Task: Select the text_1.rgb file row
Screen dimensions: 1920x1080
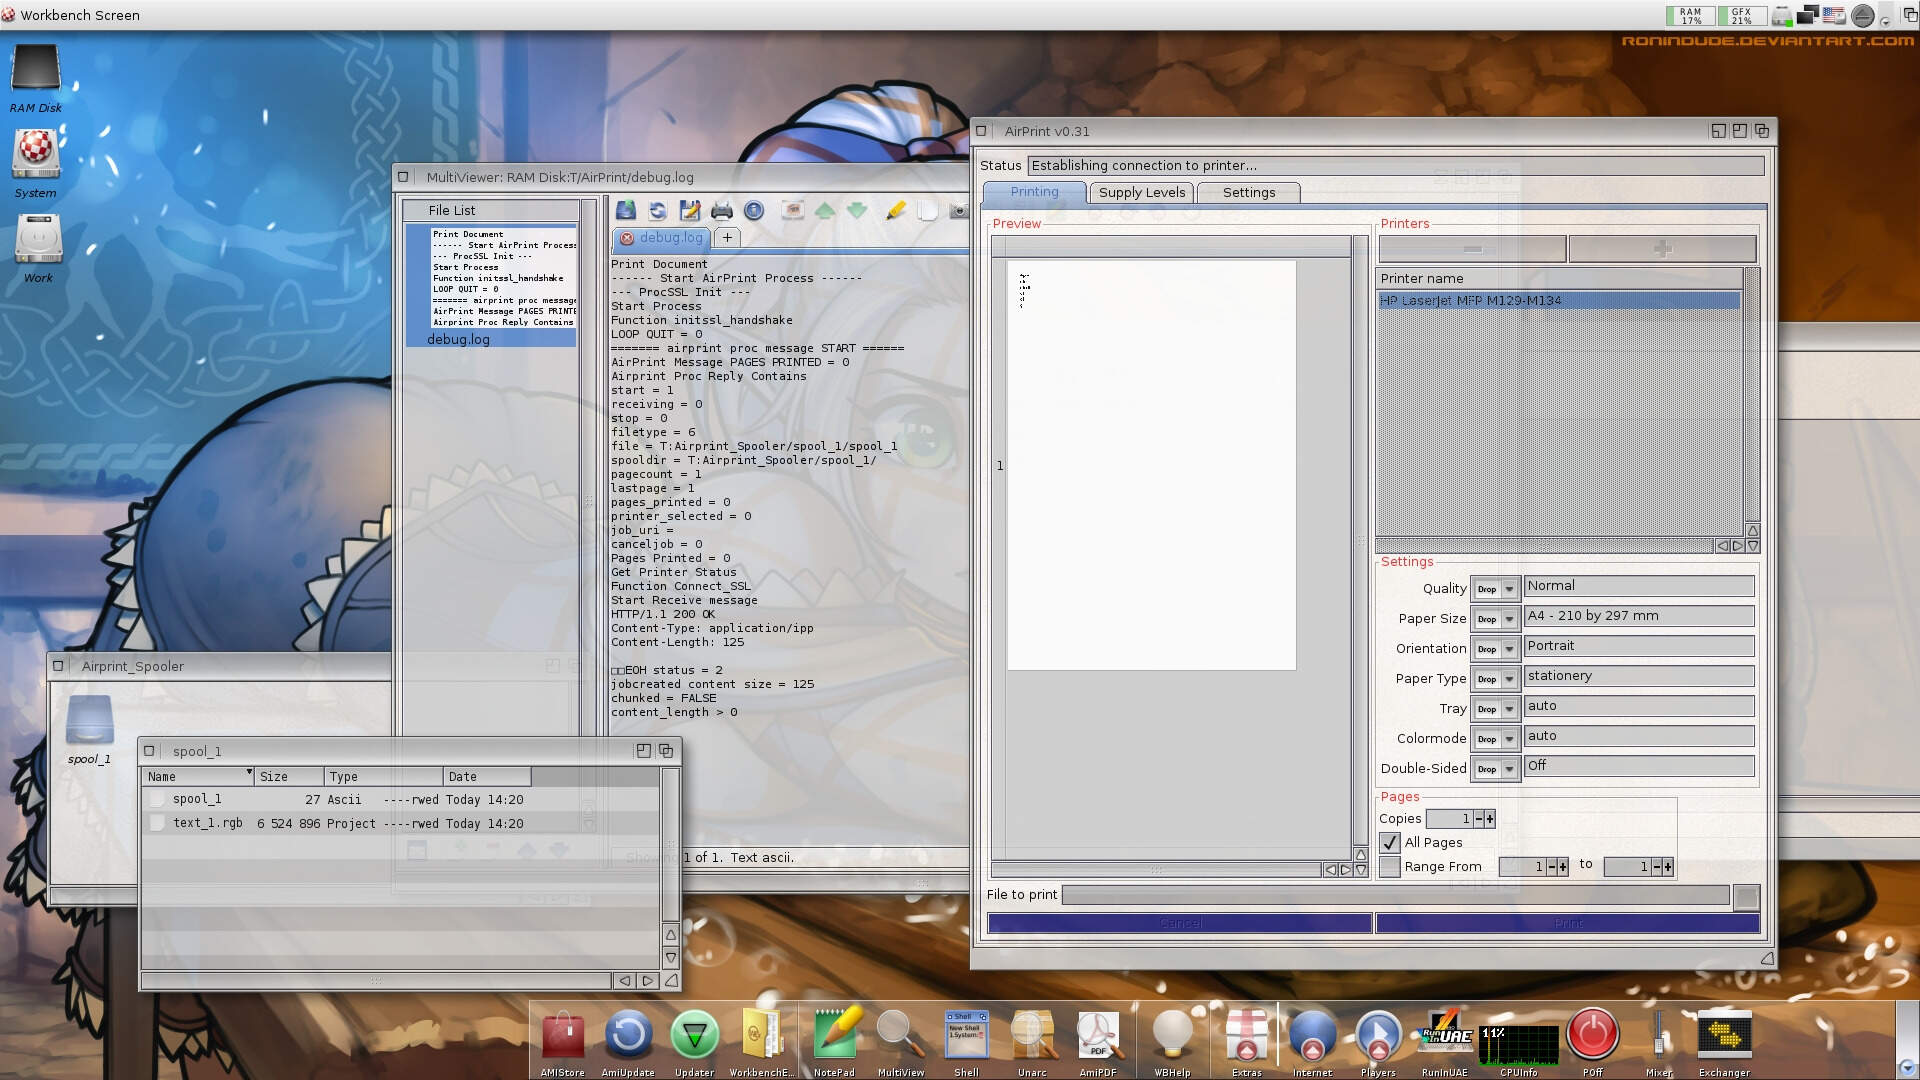Action: 400,823
